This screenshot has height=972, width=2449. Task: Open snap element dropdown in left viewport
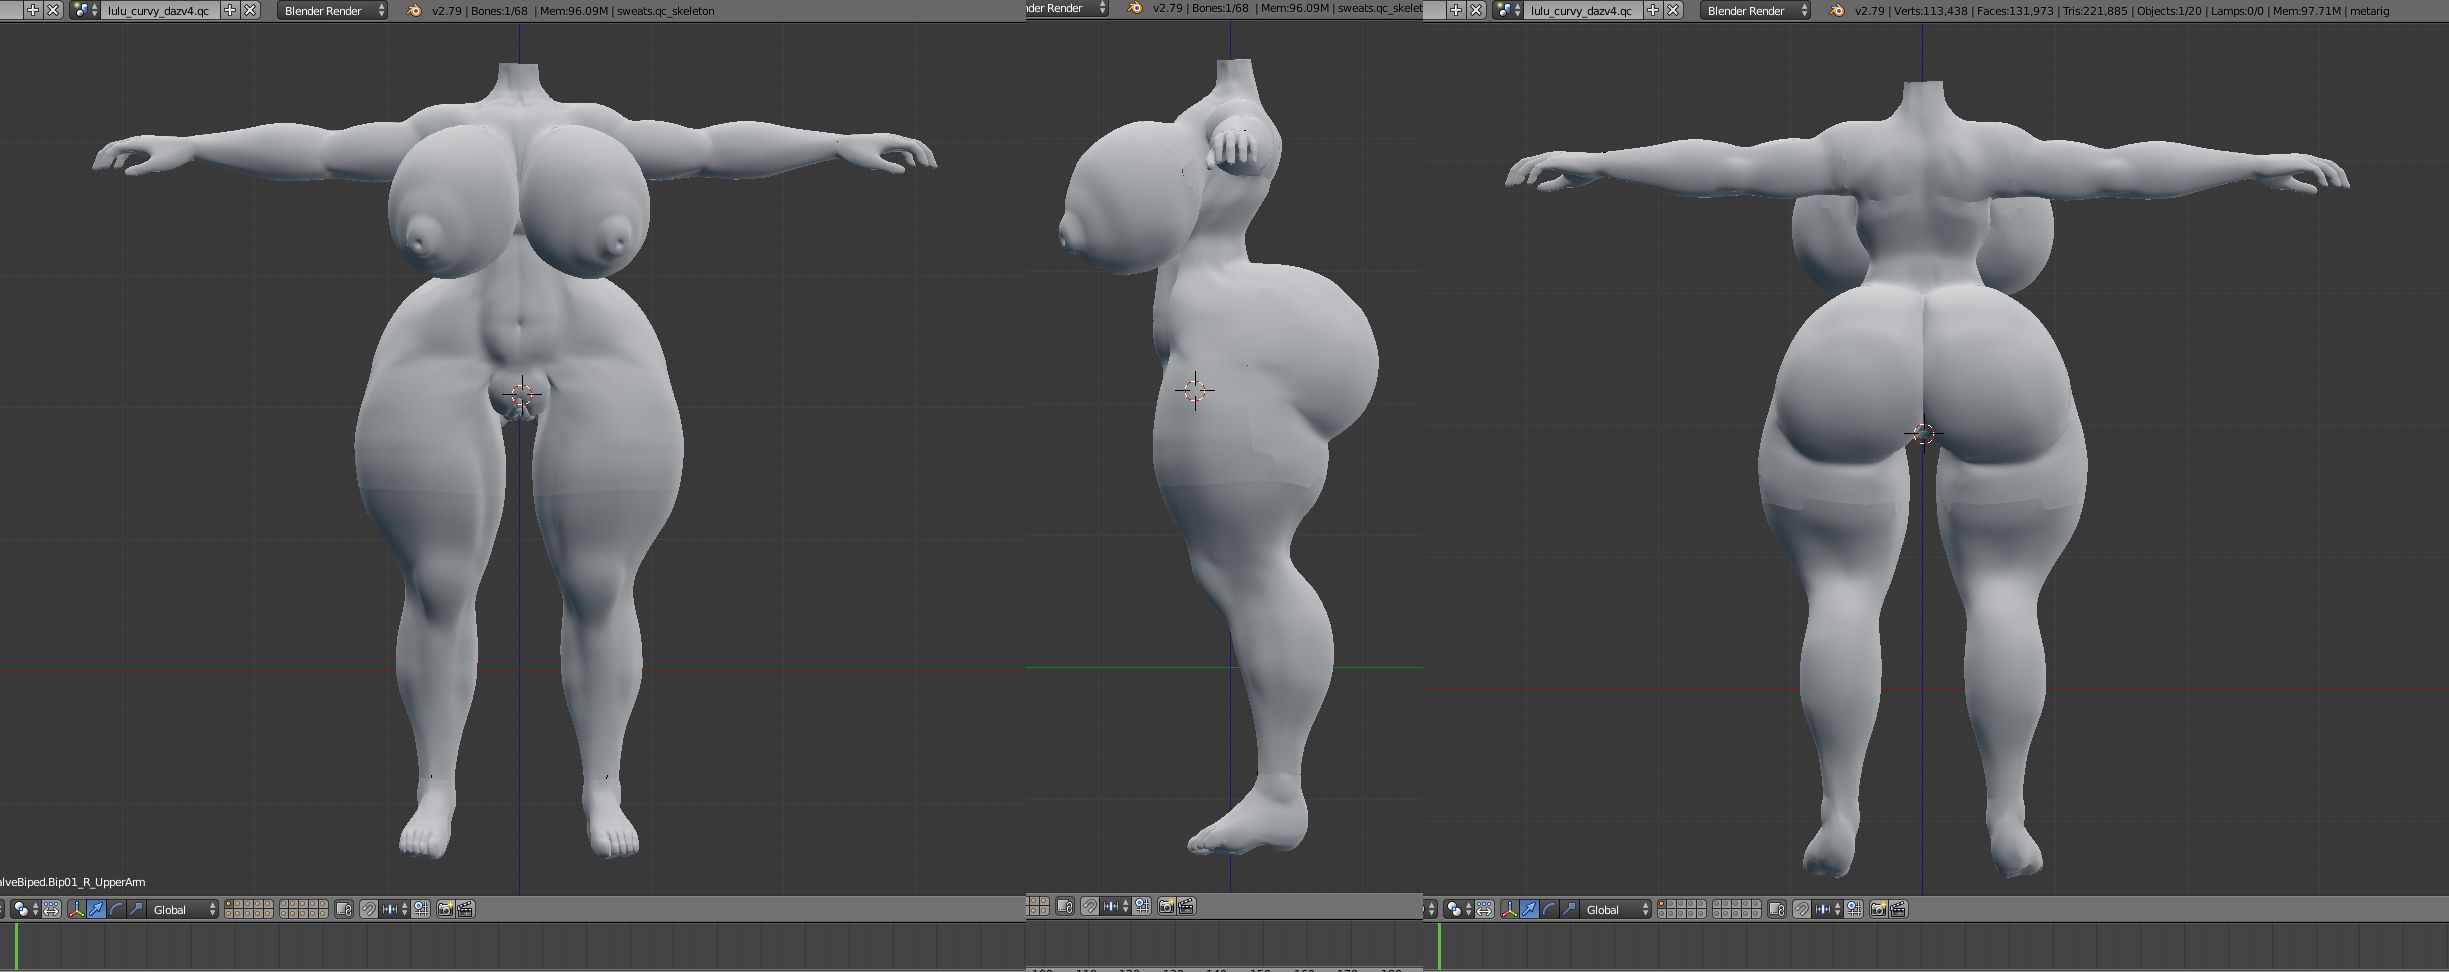pos(395,909)
